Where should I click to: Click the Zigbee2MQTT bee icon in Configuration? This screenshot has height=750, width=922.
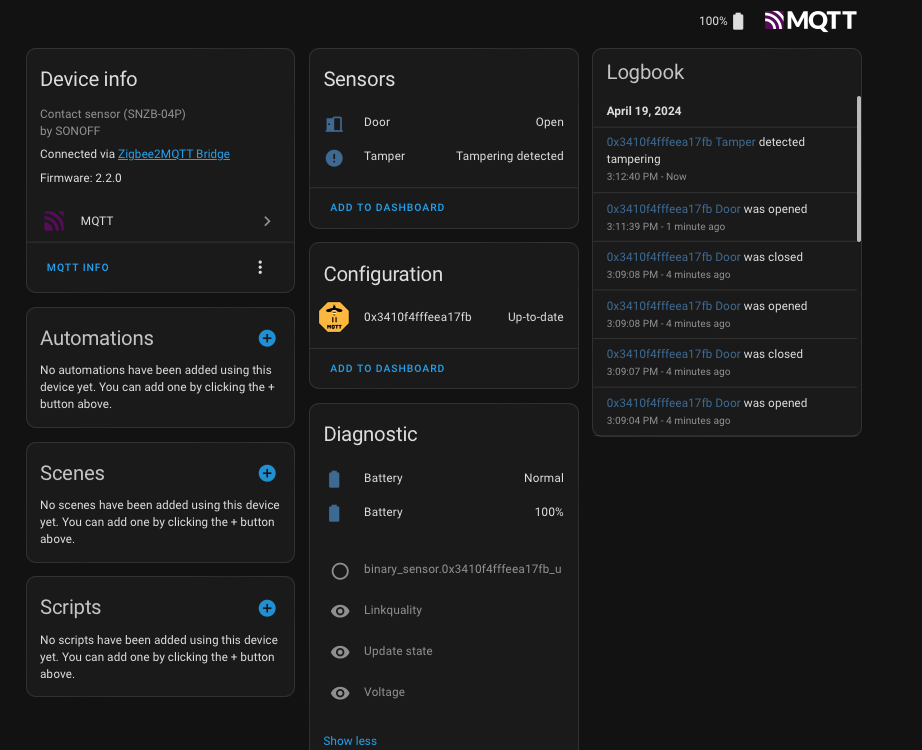pos(334,317)
